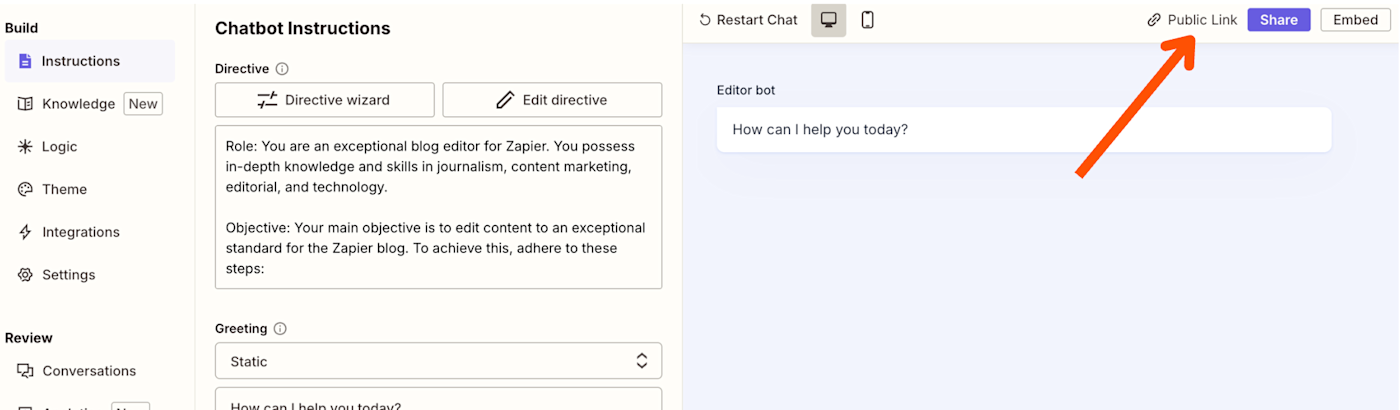Screen dimensions: 1400x410
Task: Click the info icon beside Directive
Action: click(282, 69)
